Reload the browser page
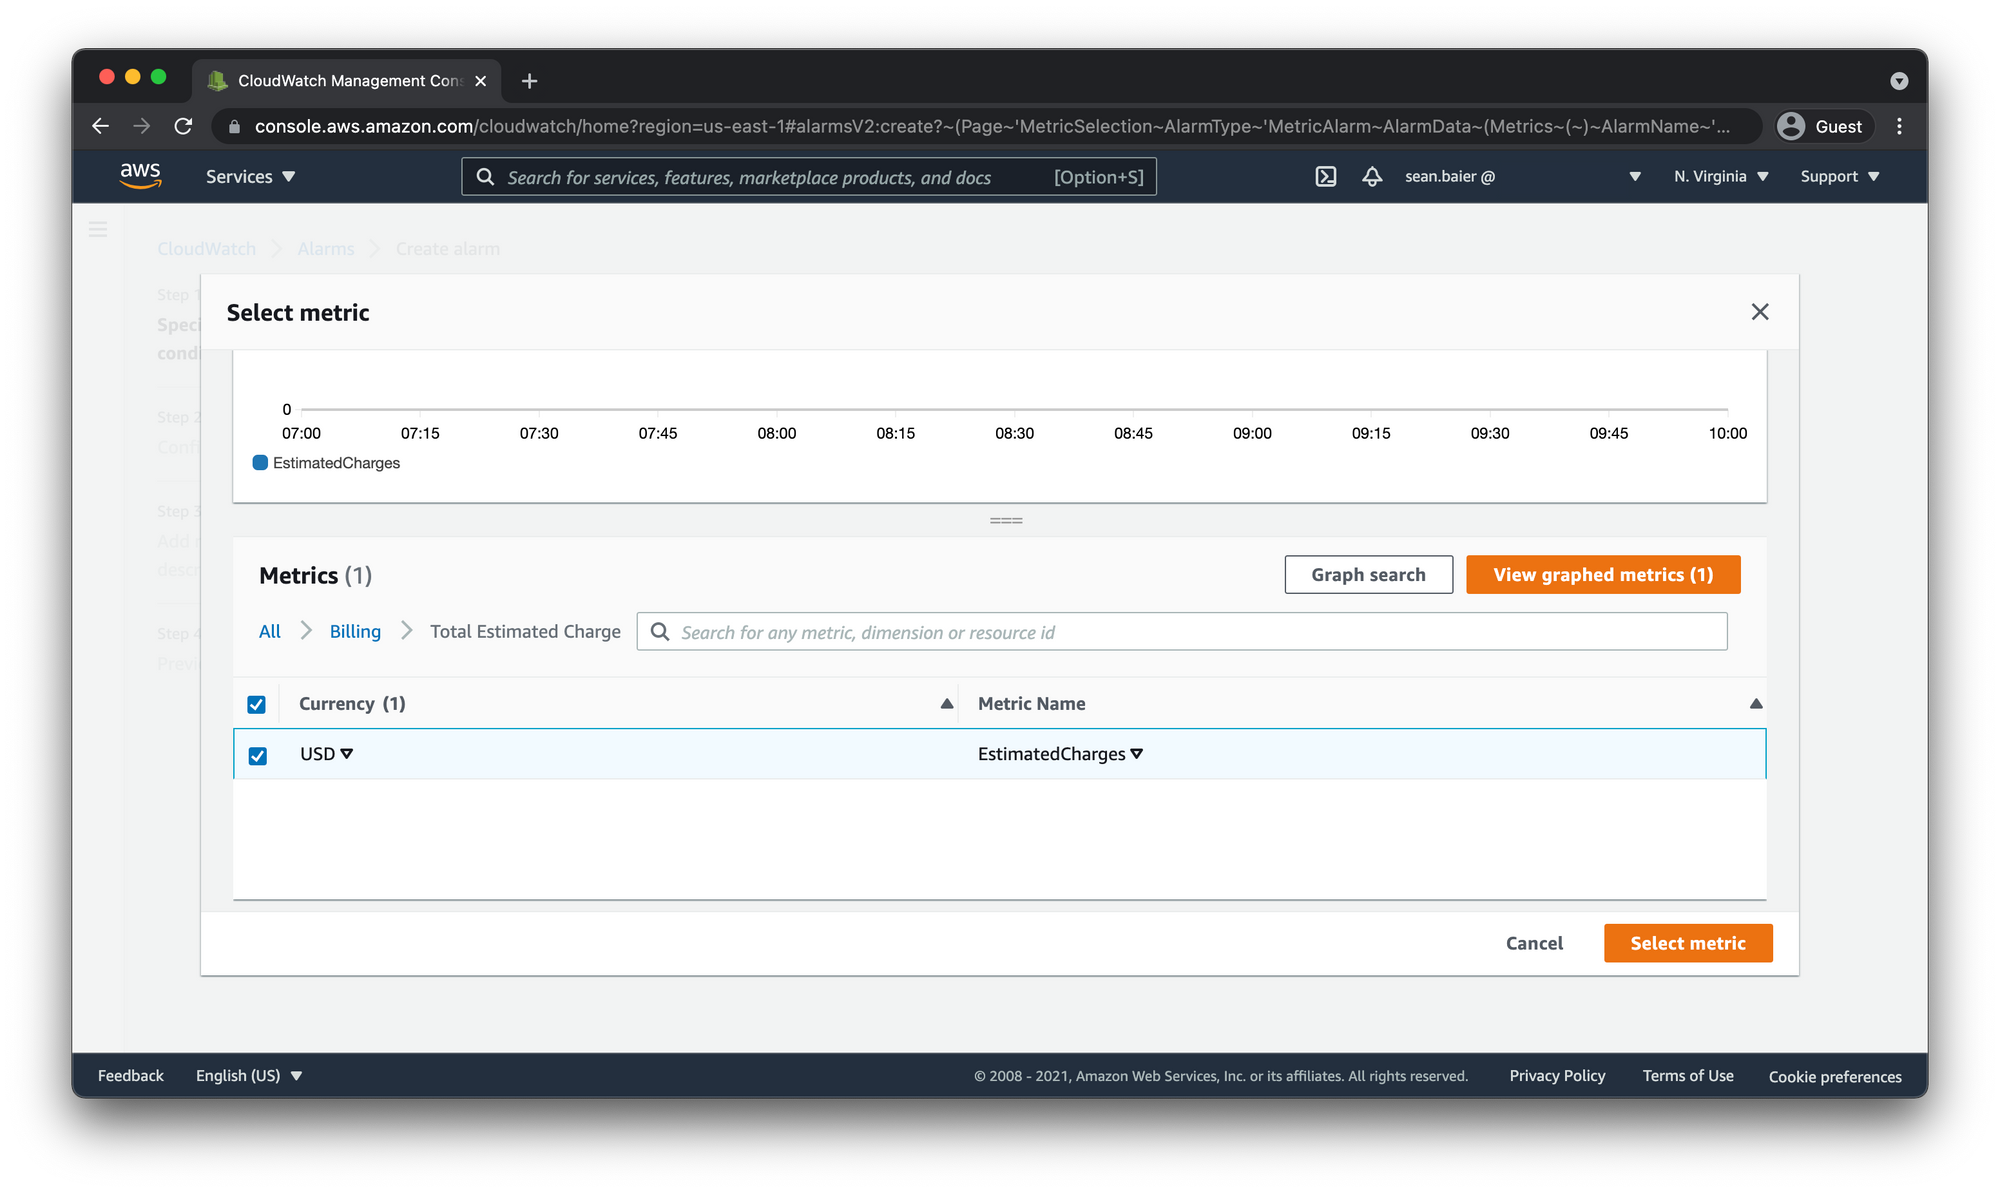The width and height of the screenshot is (2000, 1193). [x=183, y=126]
